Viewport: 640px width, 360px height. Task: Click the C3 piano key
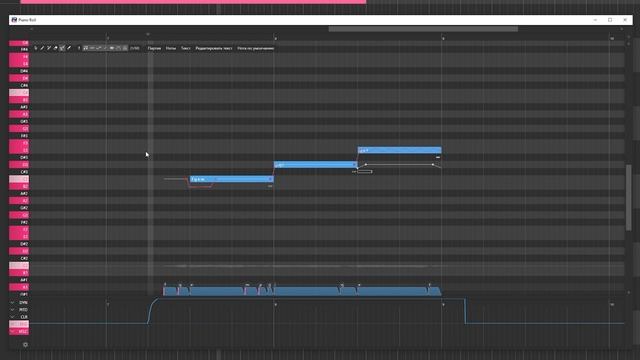click(x=19, y=179)
